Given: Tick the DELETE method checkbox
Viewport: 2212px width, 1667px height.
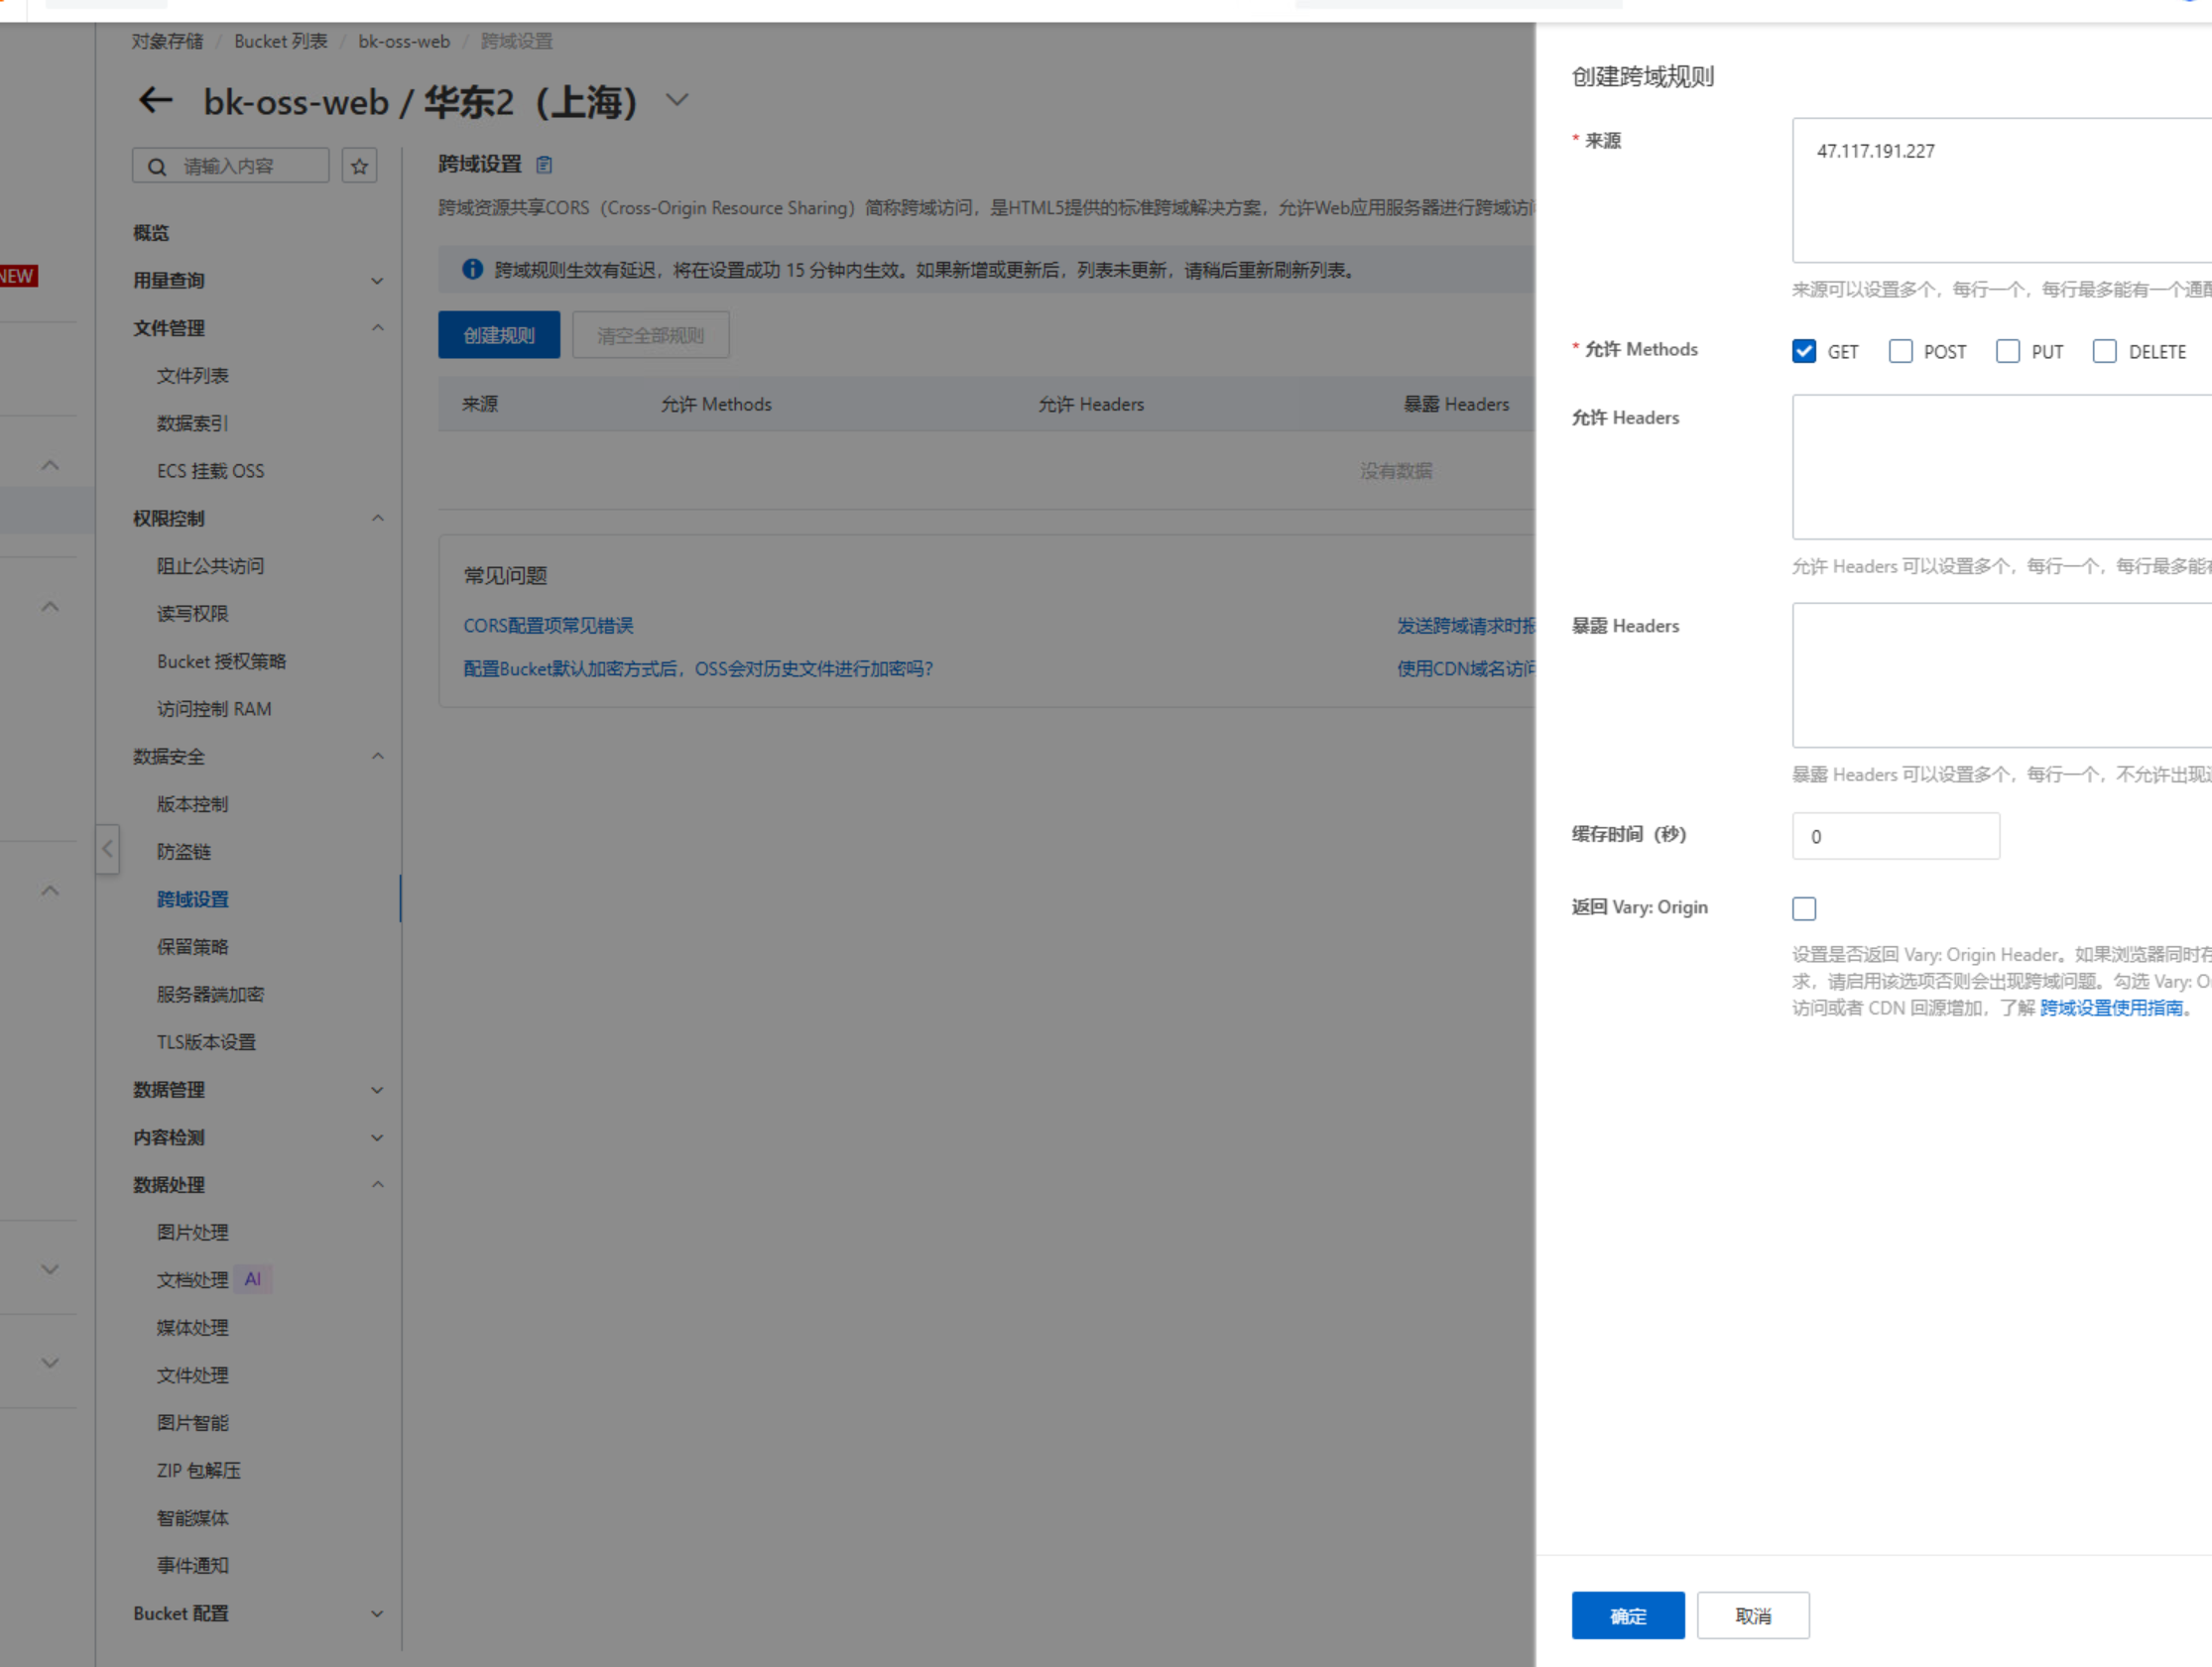Looking at the screenshot, I should [2104, 352].
